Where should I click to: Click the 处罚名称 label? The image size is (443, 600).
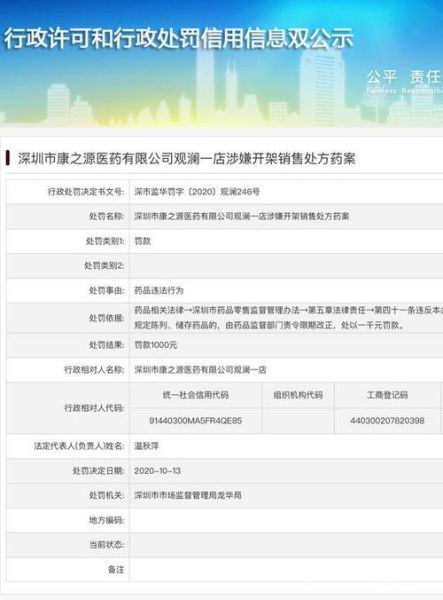tap(106, 216)
